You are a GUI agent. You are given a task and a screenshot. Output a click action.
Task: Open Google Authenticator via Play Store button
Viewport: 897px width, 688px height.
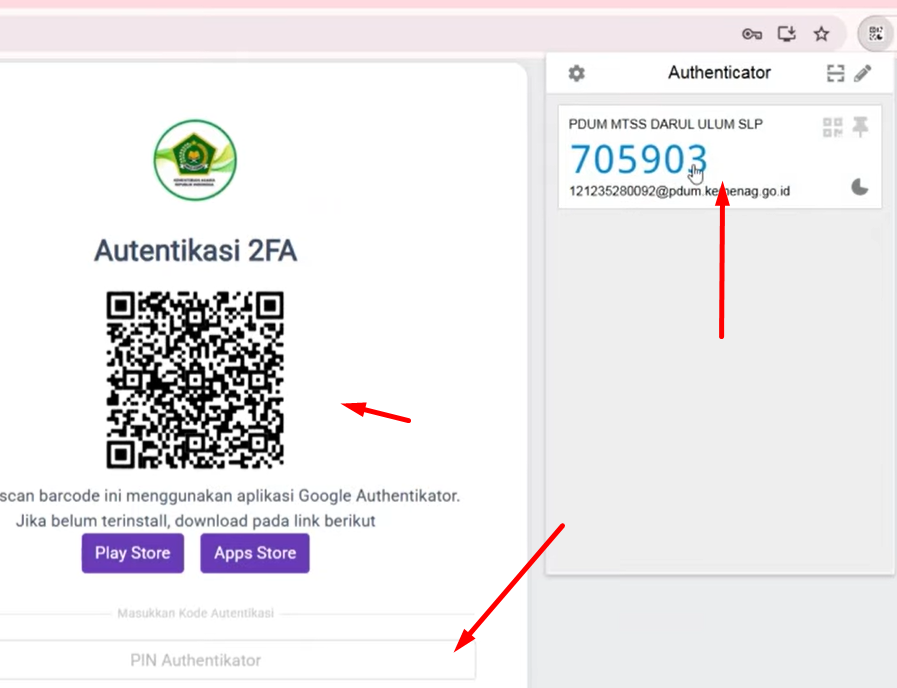(x=132, y=553)
